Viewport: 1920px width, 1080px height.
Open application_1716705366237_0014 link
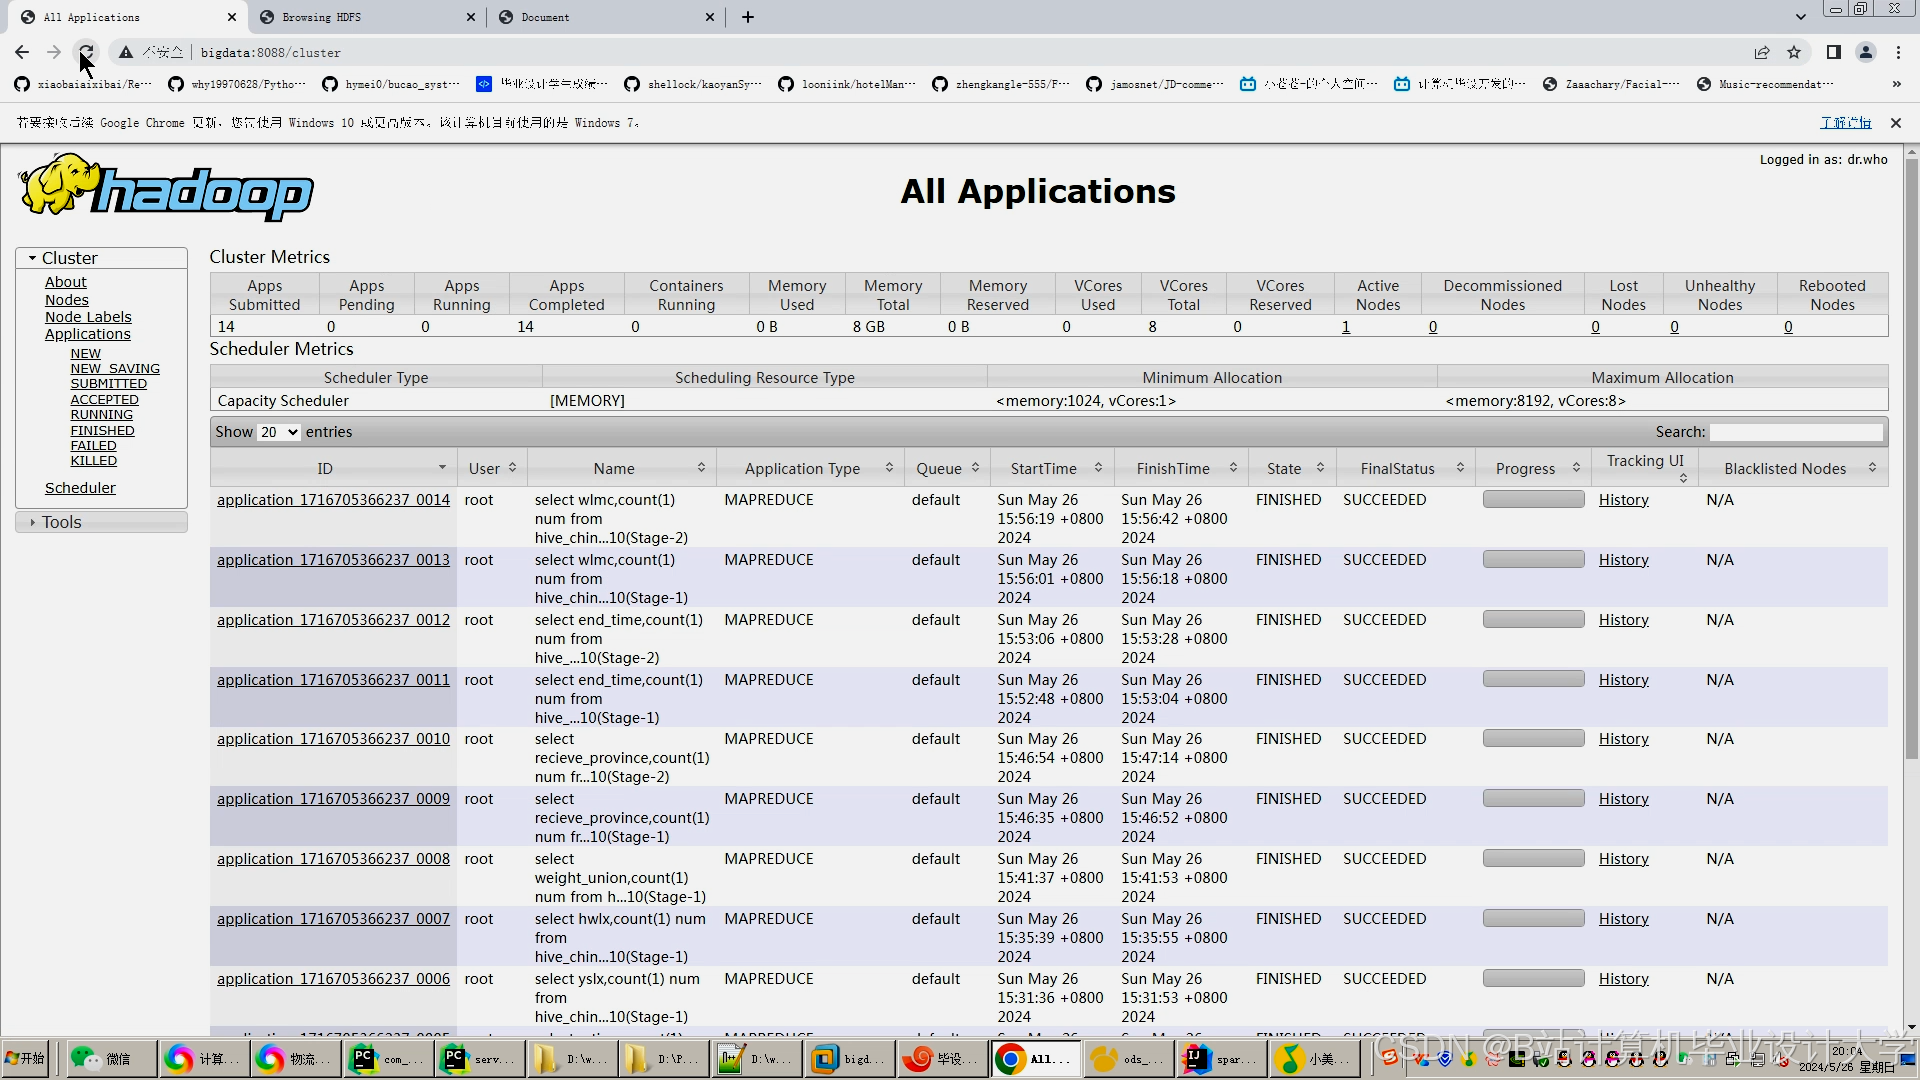(x=333, y=500)
